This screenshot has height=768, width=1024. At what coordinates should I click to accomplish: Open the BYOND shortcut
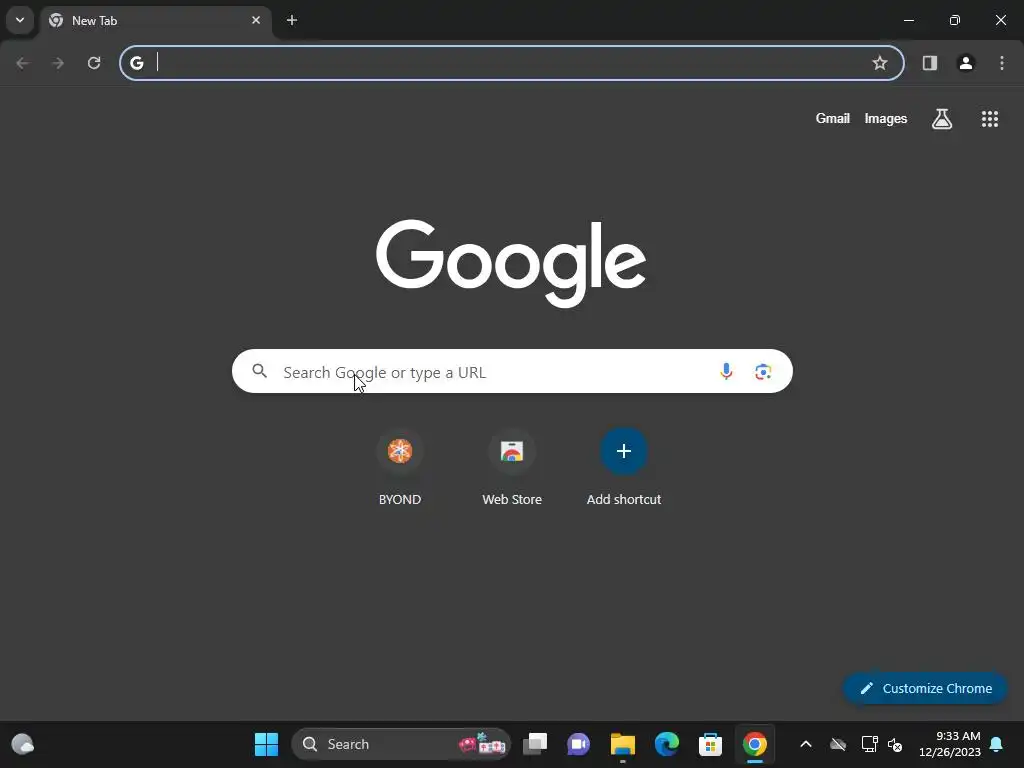400,467
